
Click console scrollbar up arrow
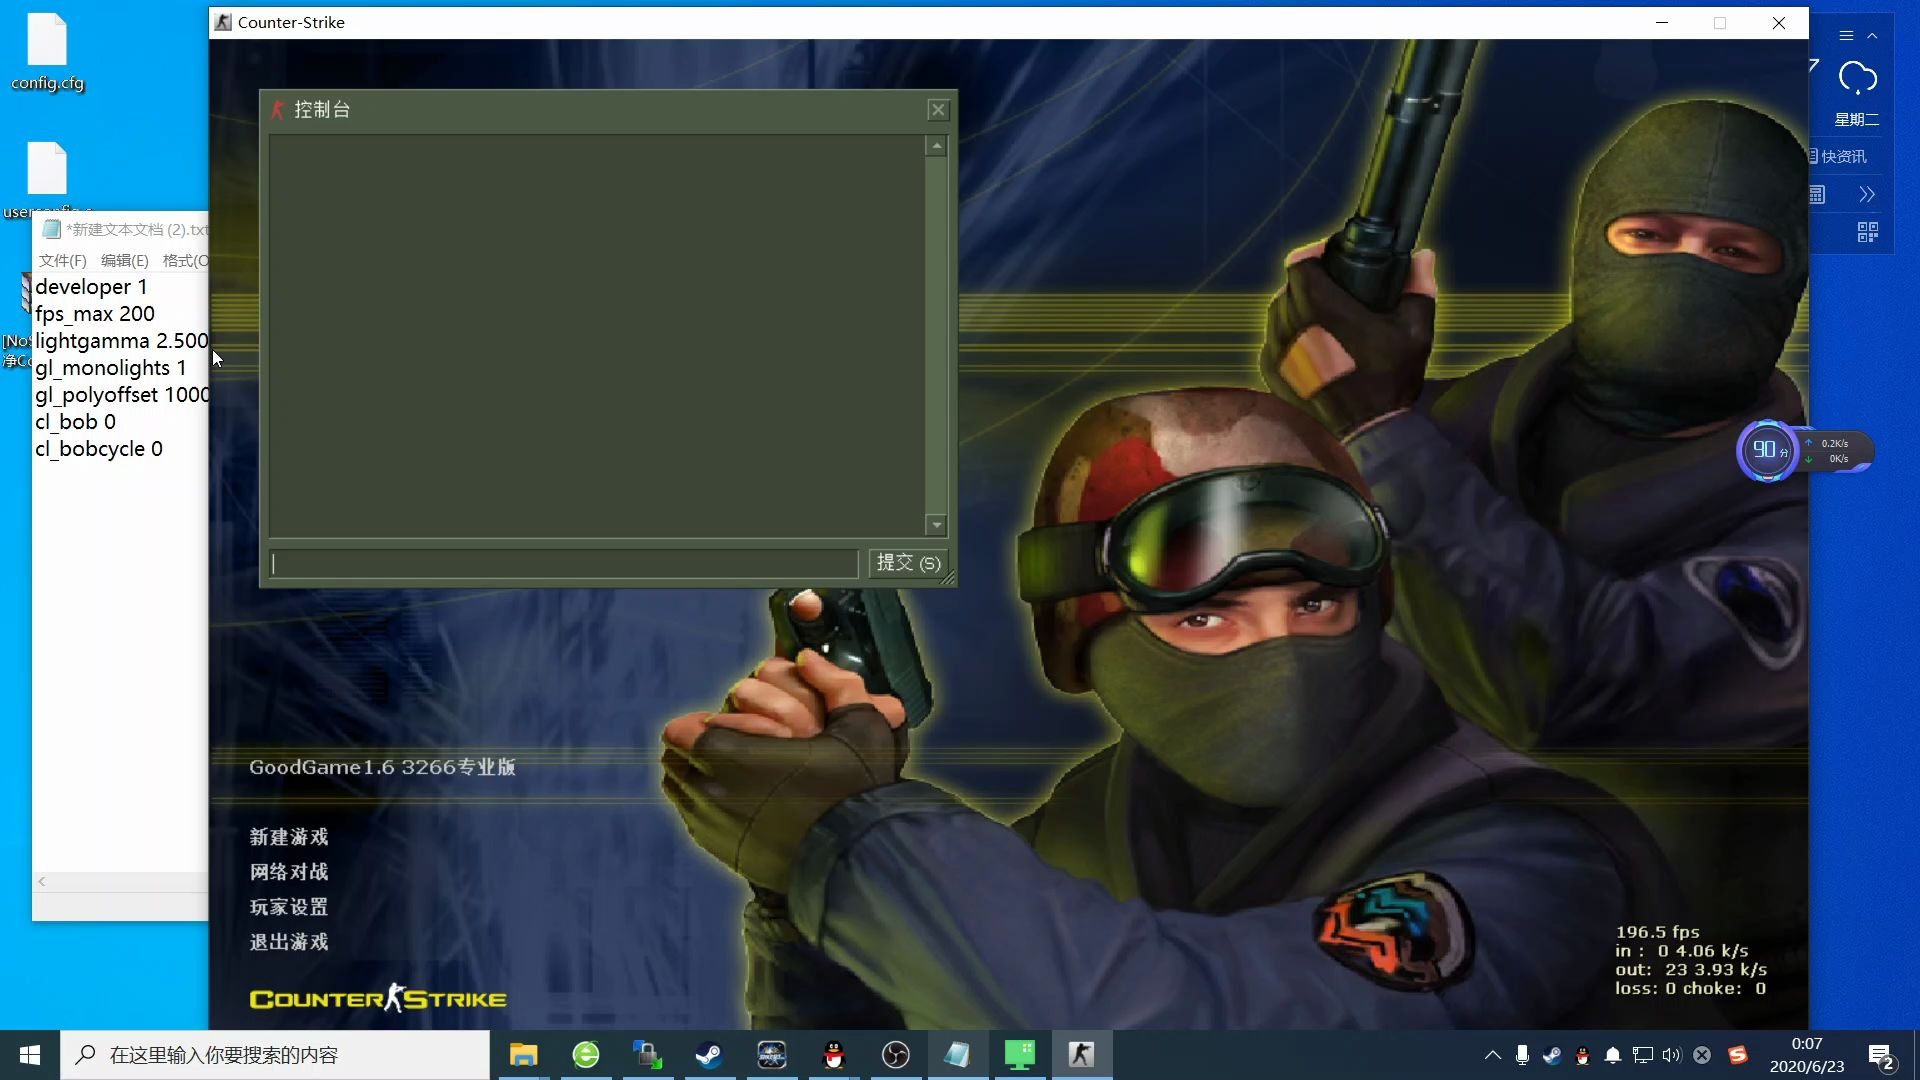tap(936, 147)
